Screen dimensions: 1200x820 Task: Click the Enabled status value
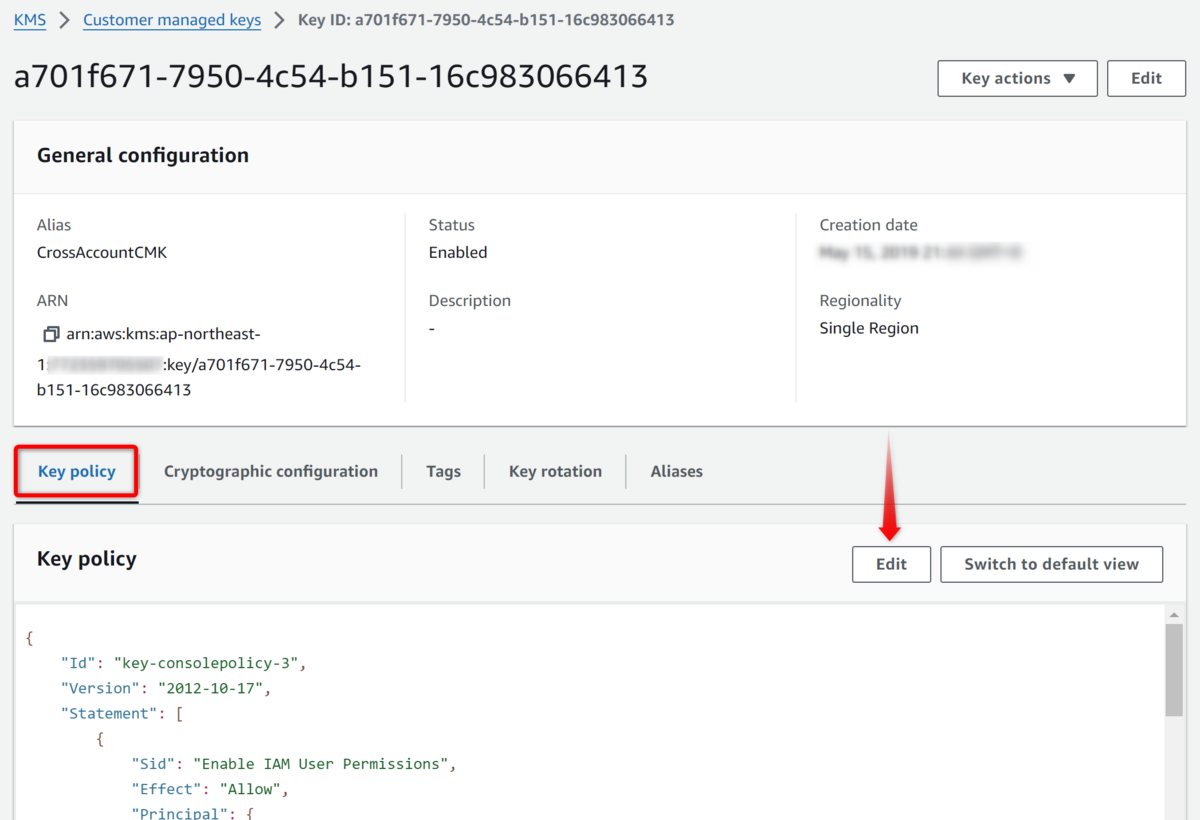coord(458,252)
